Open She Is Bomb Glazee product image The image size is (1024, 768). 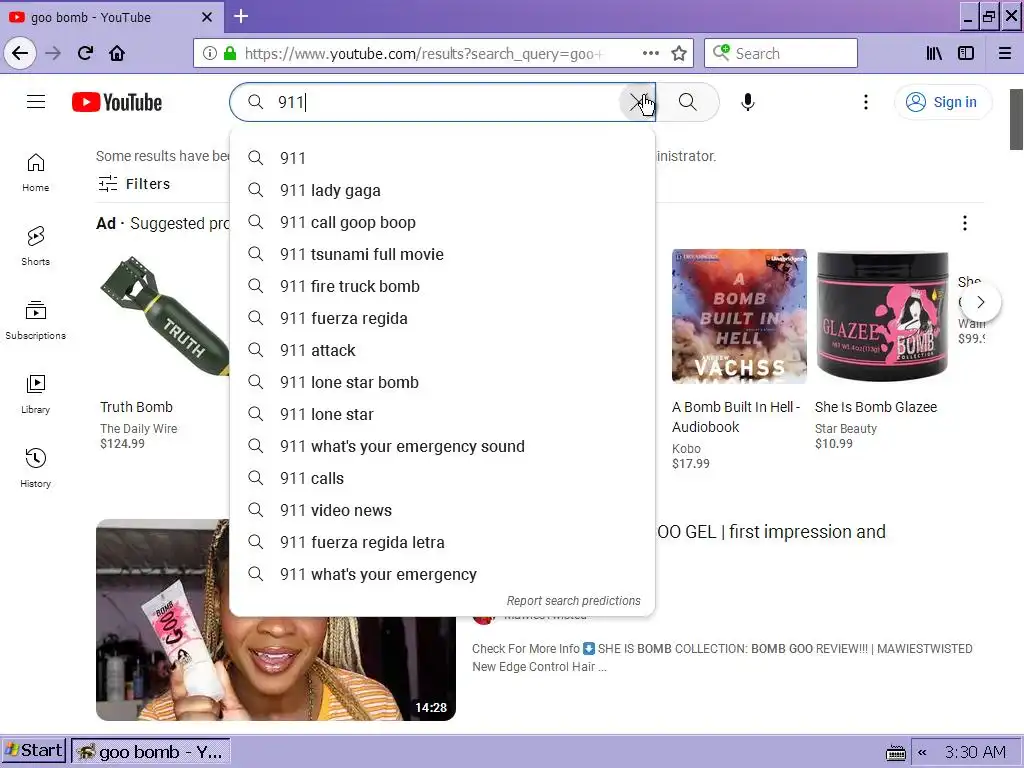click(x=882, y=316)
